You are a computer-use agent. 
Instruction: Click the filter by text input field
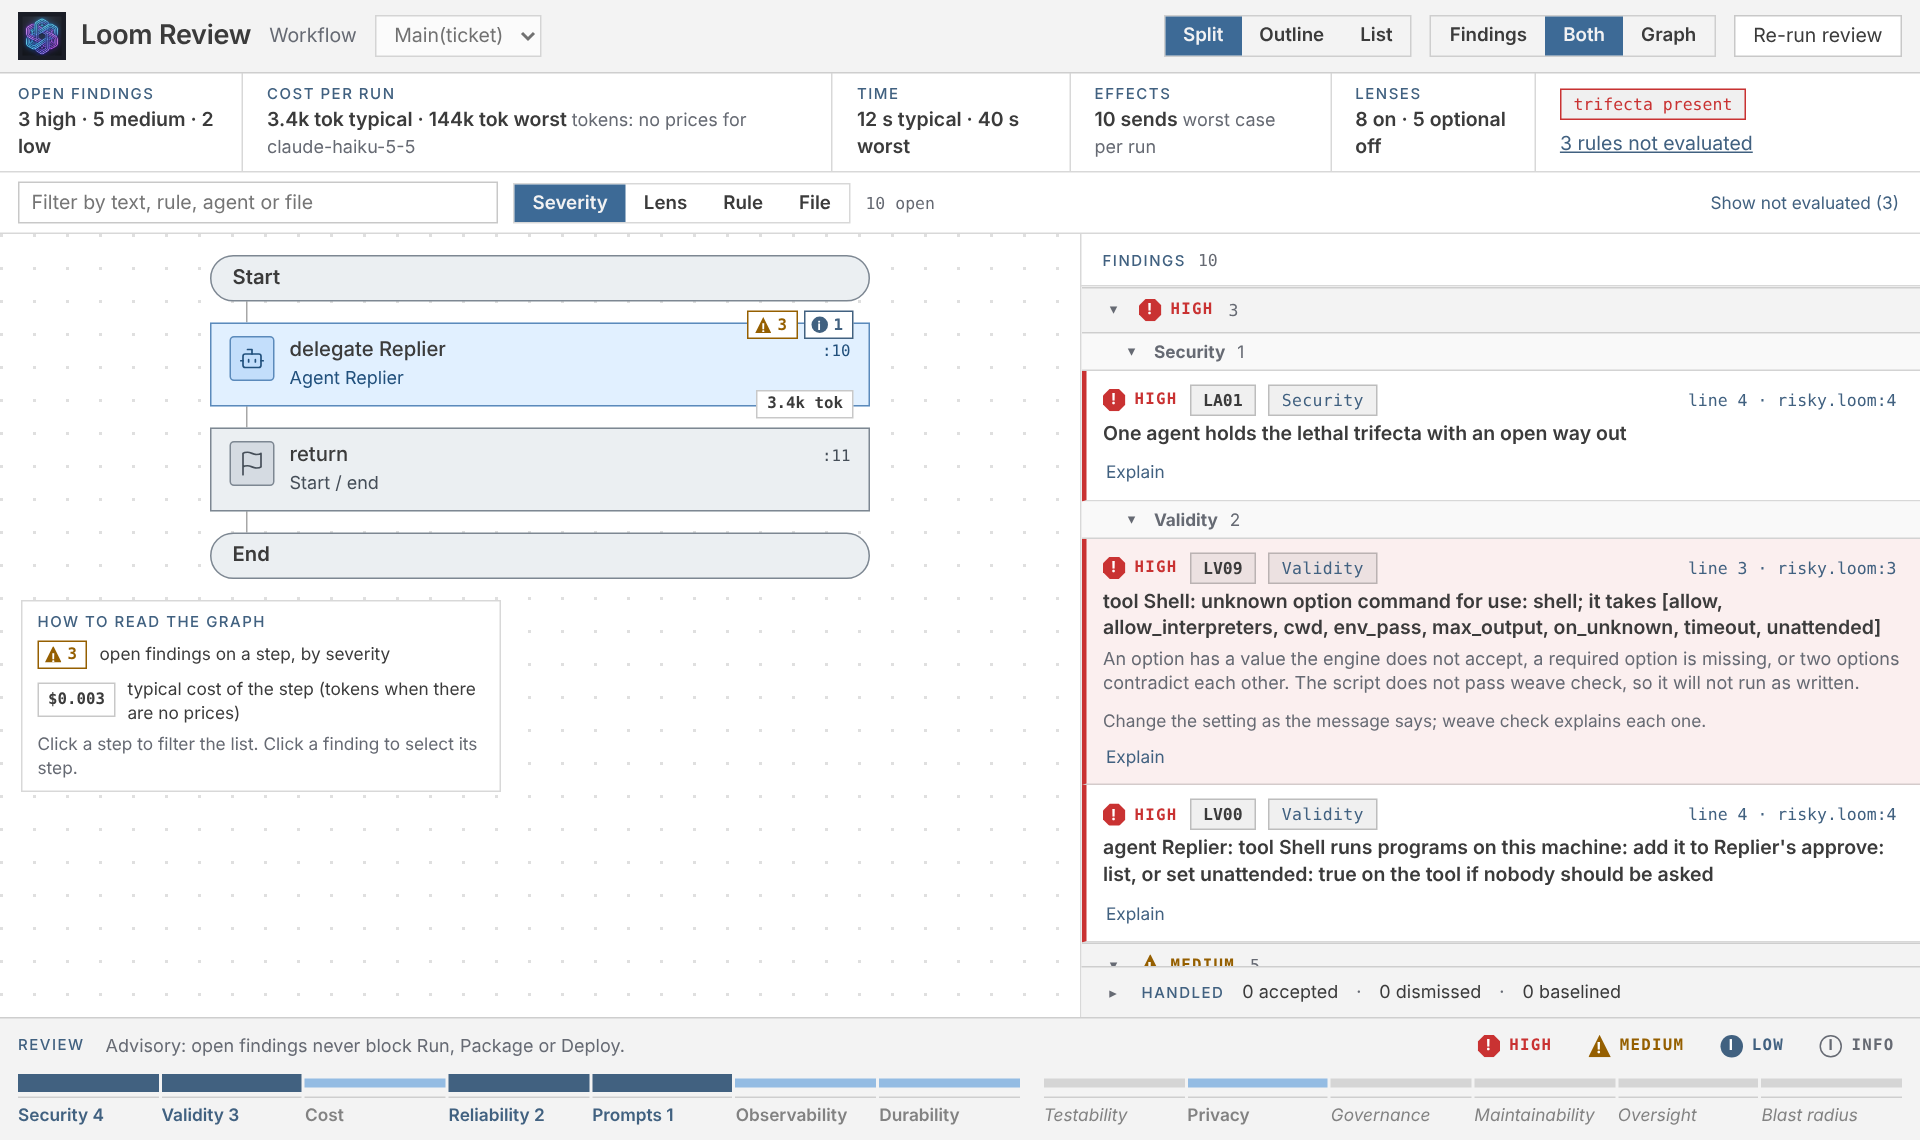(x=257, y=203)
